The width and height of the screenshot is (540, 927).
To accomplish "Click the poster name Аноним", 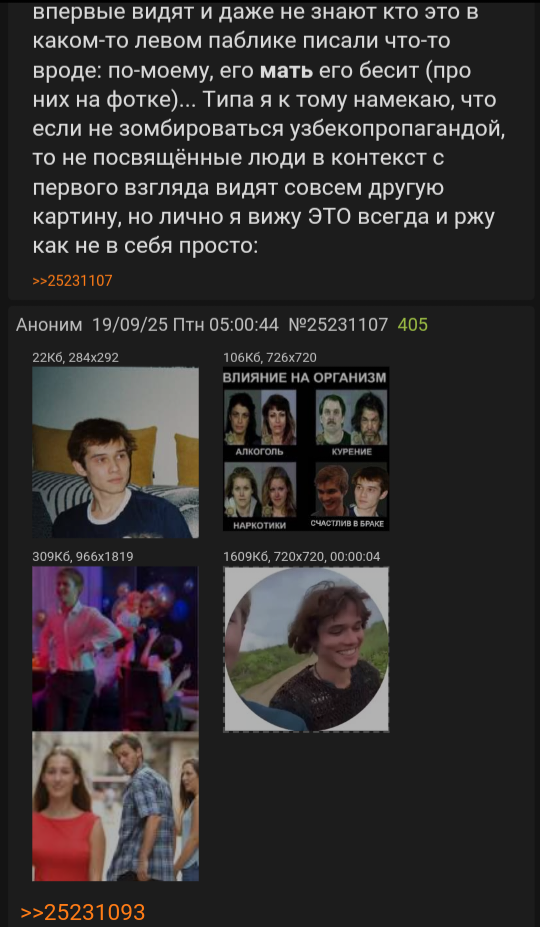I will pos(49,325).
